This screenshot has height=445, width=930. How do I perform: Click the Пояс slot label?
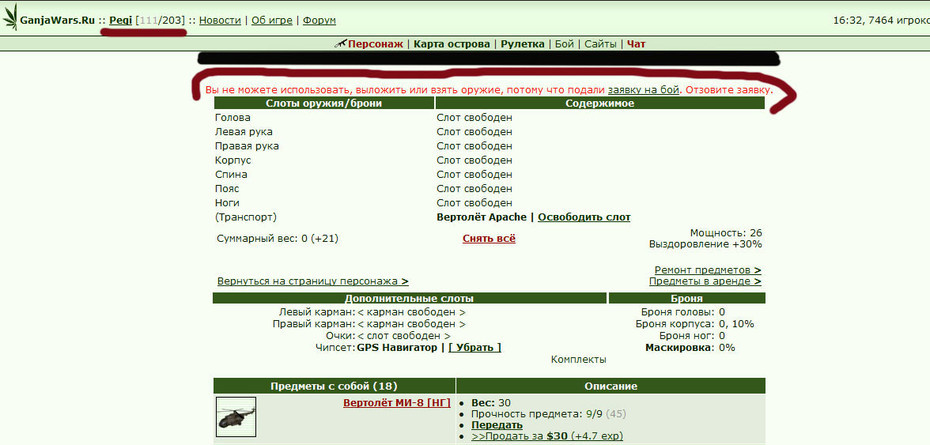tap(228, 189)
